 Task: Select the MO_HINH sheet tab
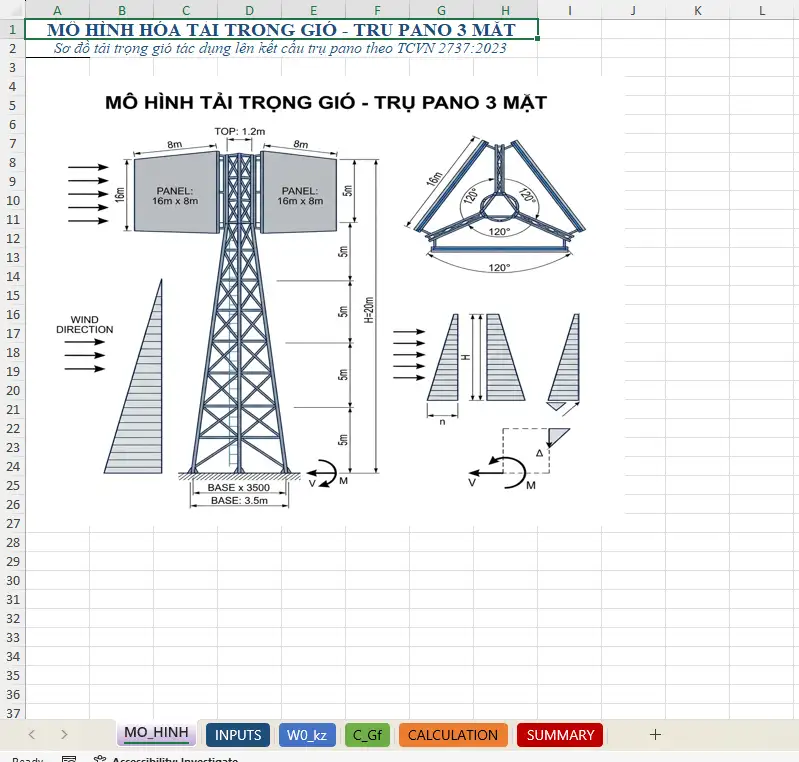pos(156,734)
